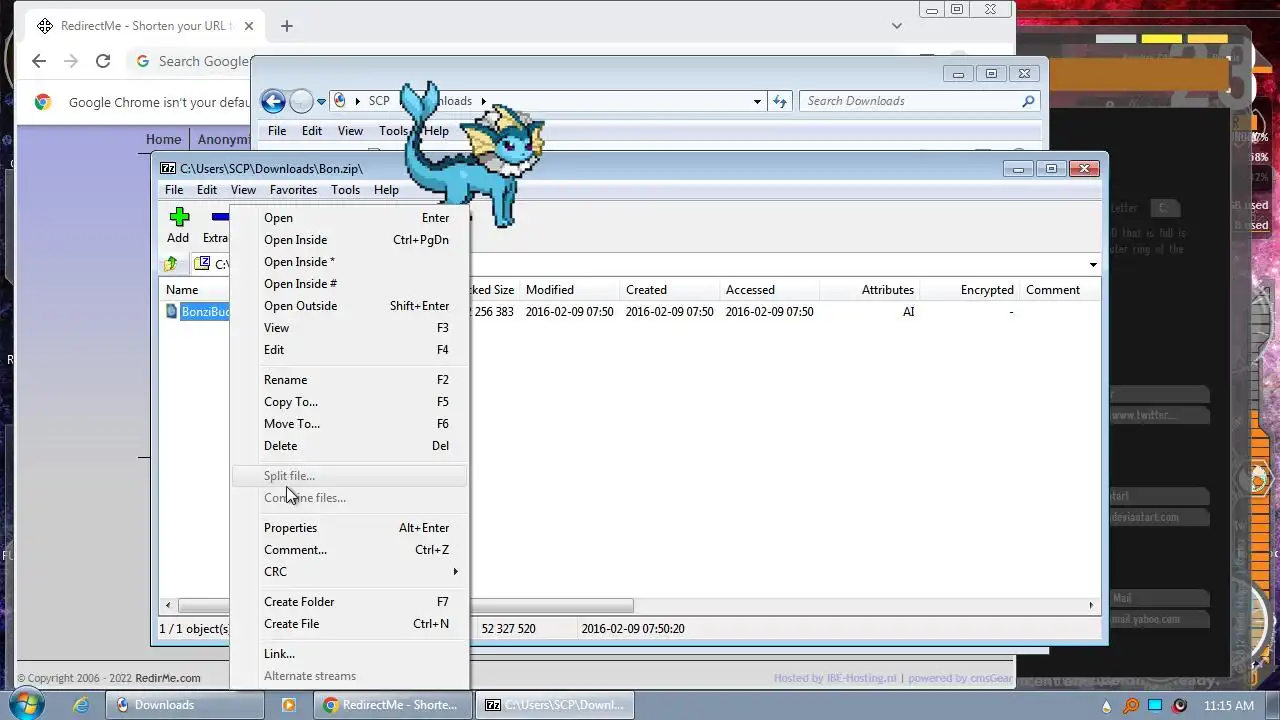Open Explorer address history dropdown arrow
1280x720 pixels.
coord(757,101)
